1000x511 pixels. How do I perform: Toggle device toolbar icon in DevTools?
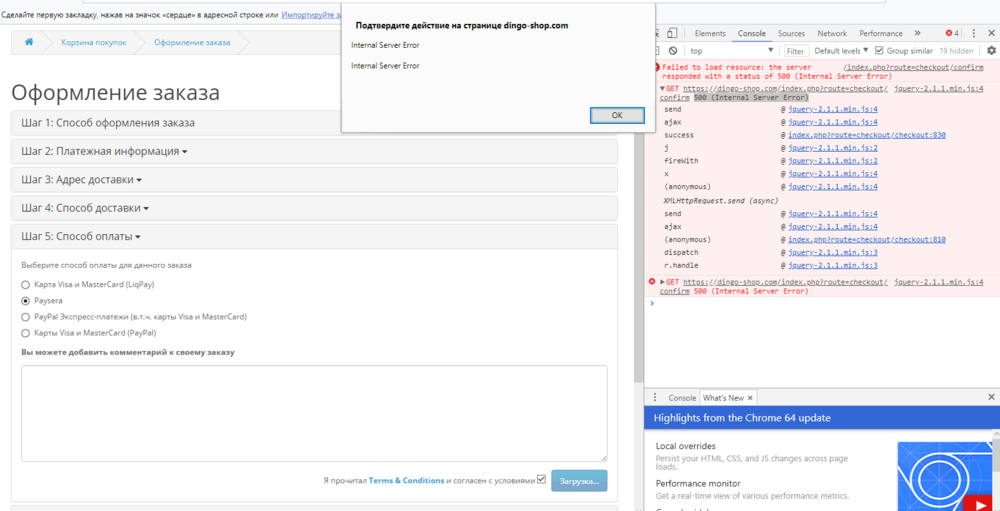[672, 33]
